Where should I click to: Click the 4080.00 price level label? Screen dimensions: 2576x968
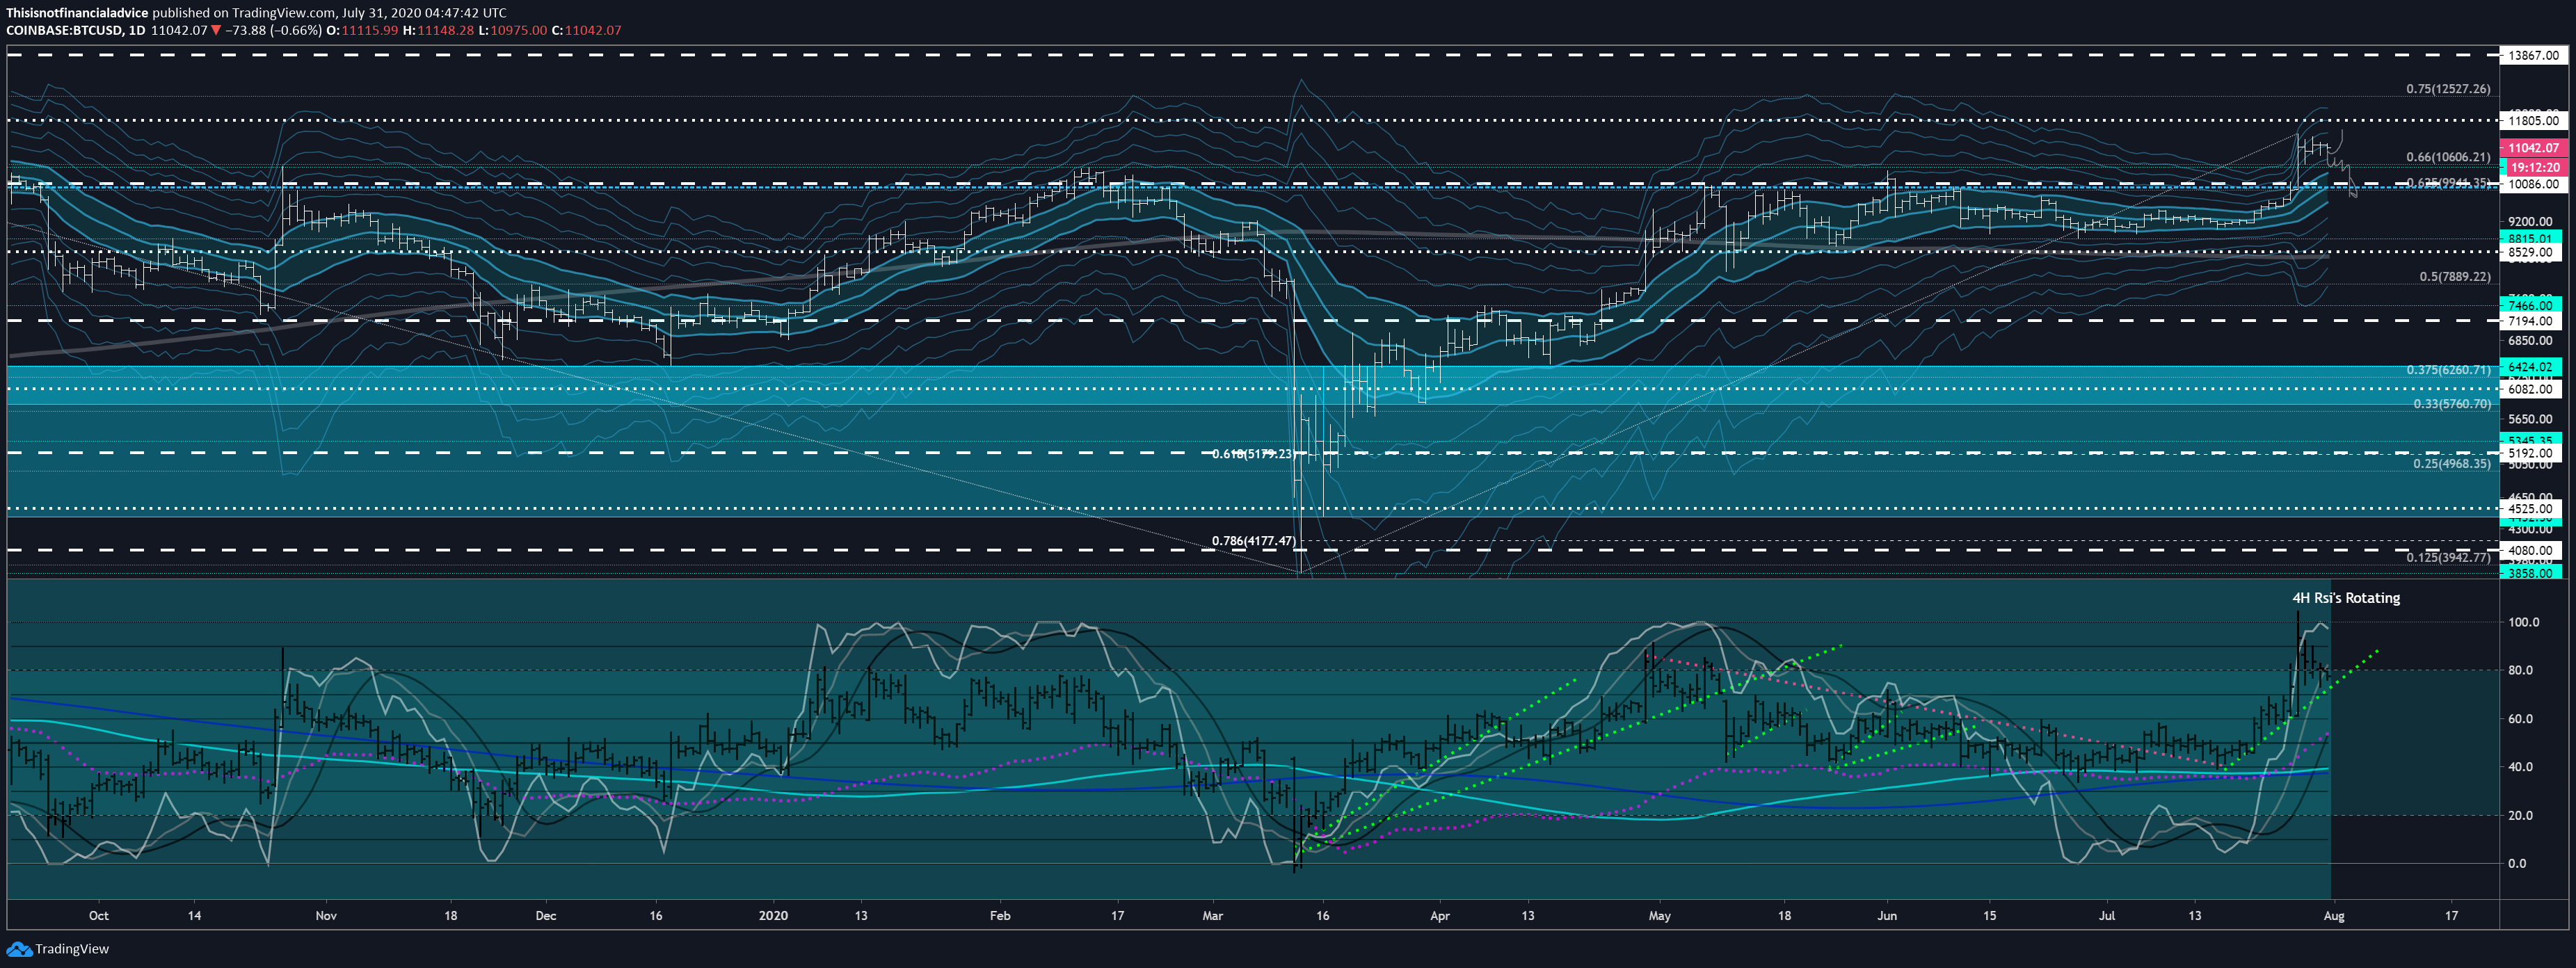[2532, 550]
